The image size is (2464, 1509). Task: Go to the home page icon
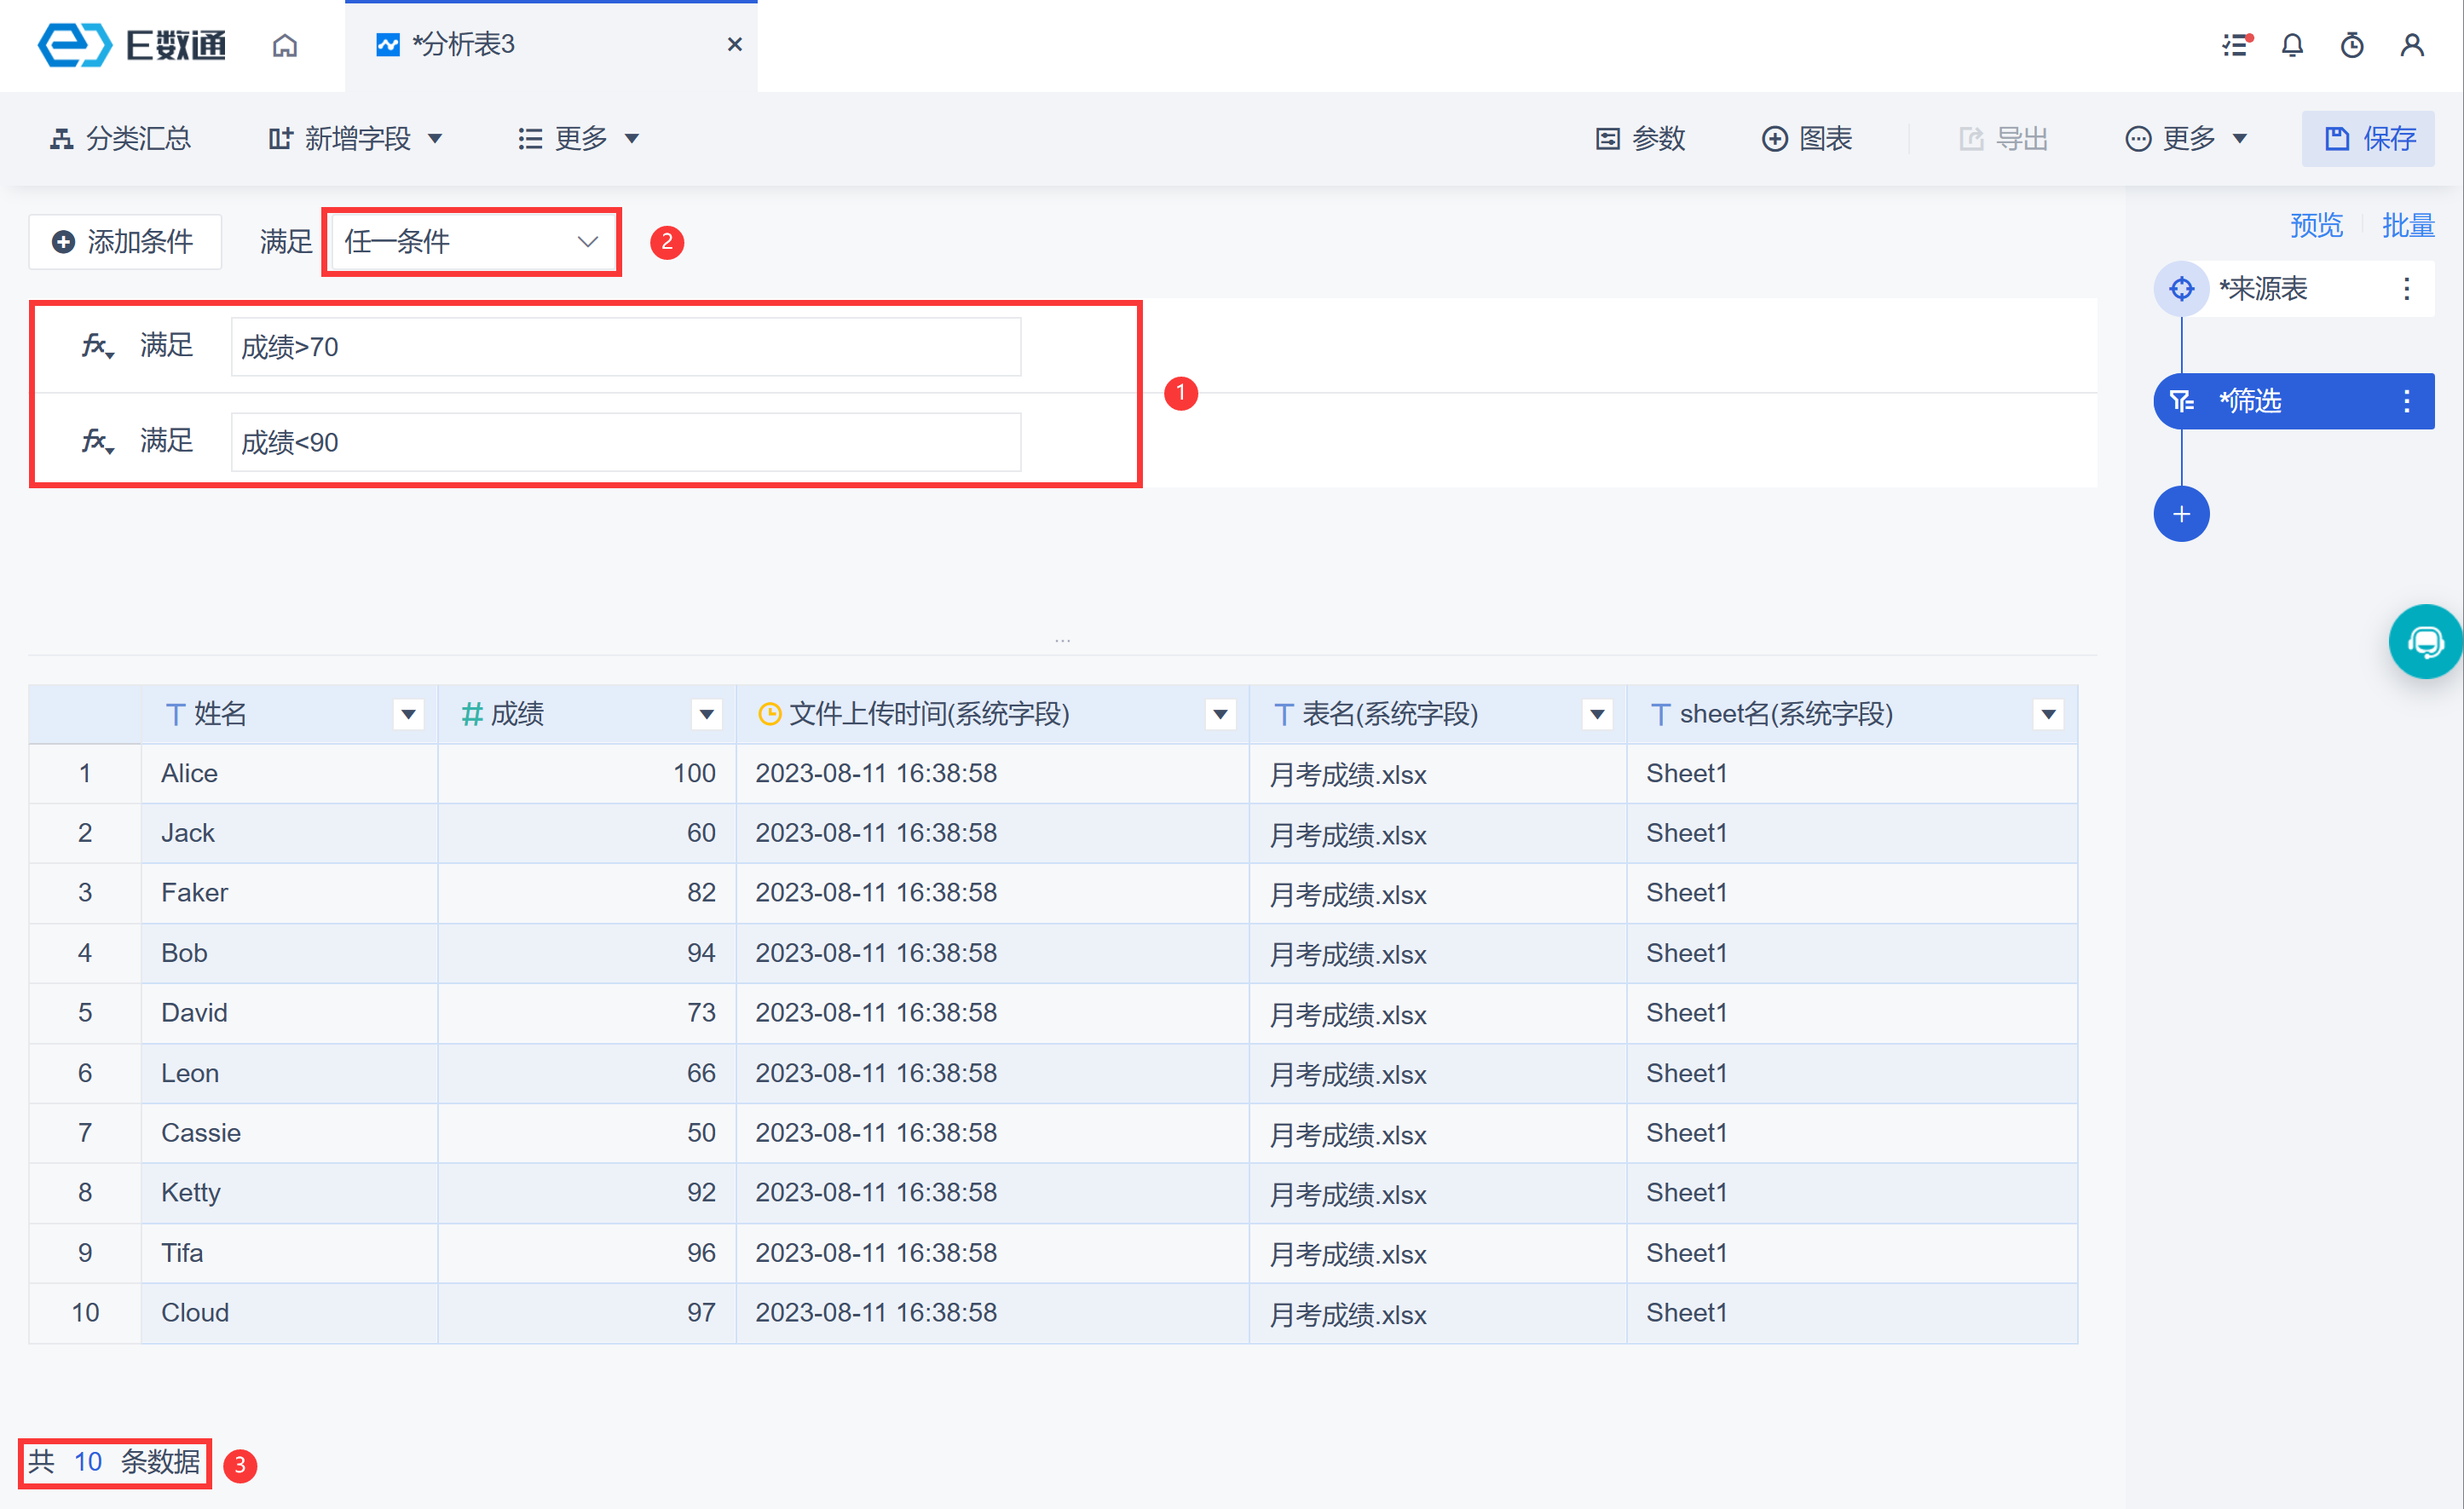(285, 45)
